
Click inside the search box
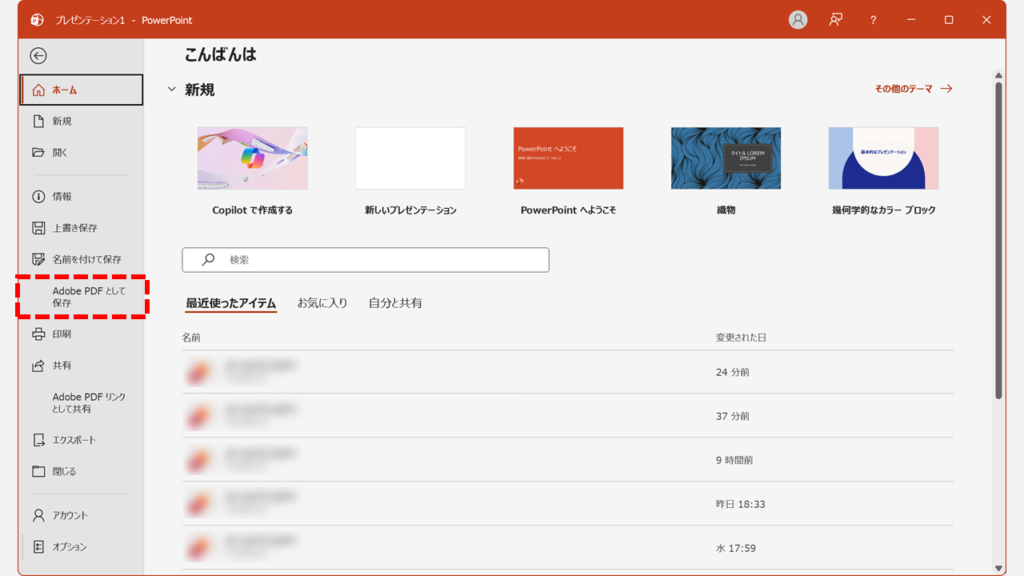pyautogui.click(x=365, y=259)
